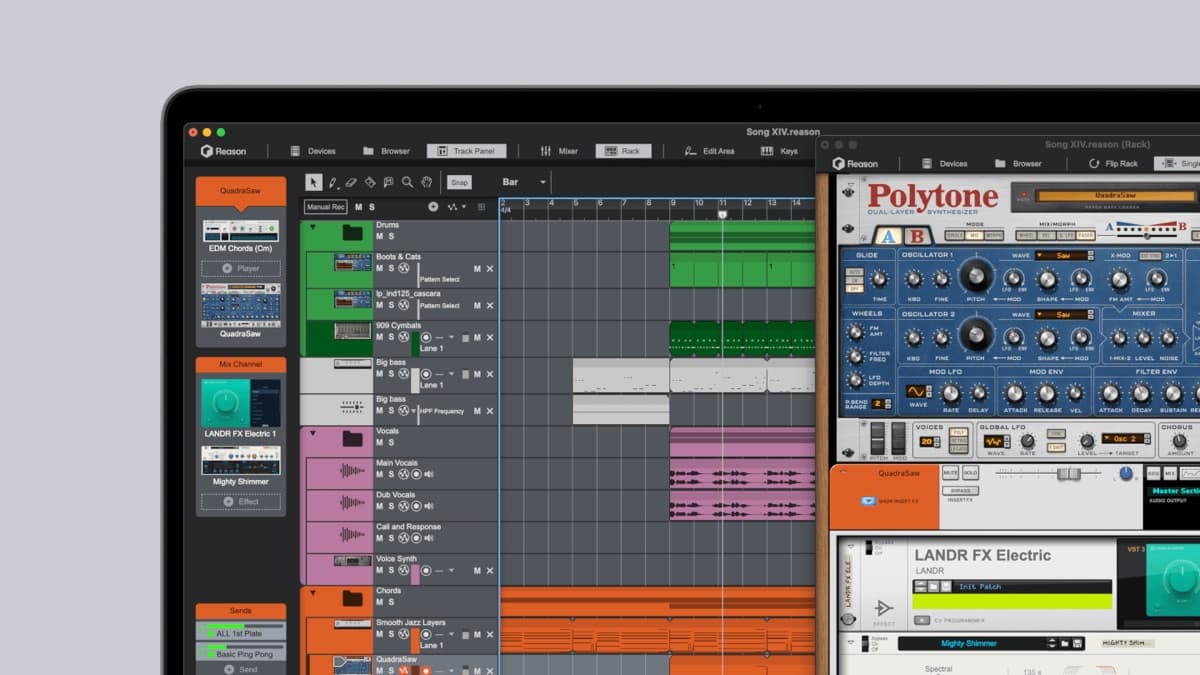
Task: Select the Pencil tool
Action: (332, 182)
